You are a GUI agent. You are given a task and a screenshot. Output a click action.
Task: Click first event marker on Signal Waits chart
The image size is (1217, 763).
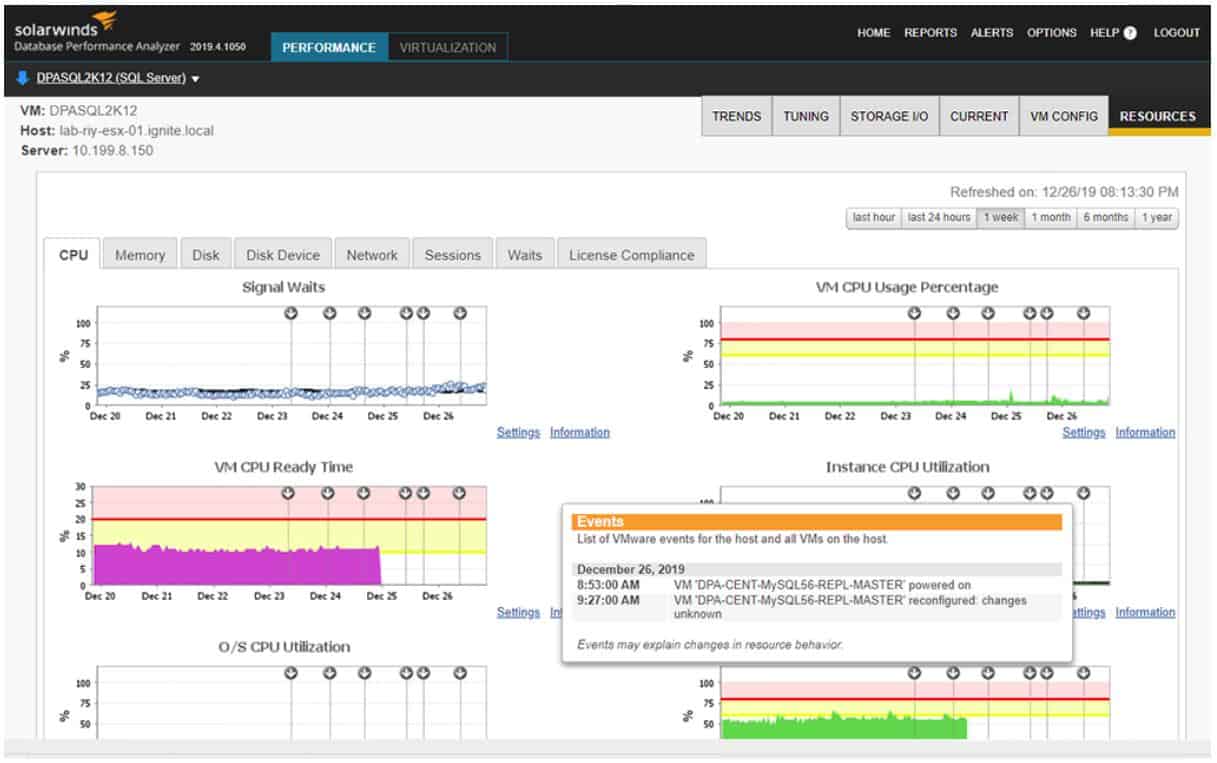coord(291,313)
